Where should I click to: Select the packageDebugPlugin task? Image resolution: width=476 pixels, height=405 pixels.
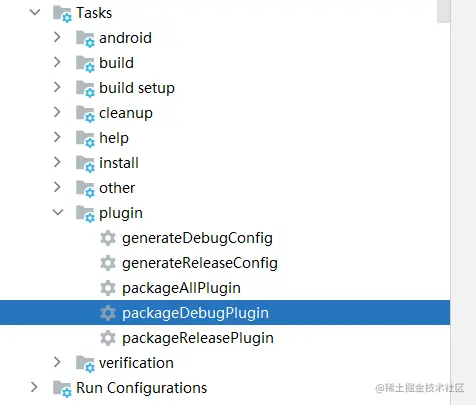[225, 313]
